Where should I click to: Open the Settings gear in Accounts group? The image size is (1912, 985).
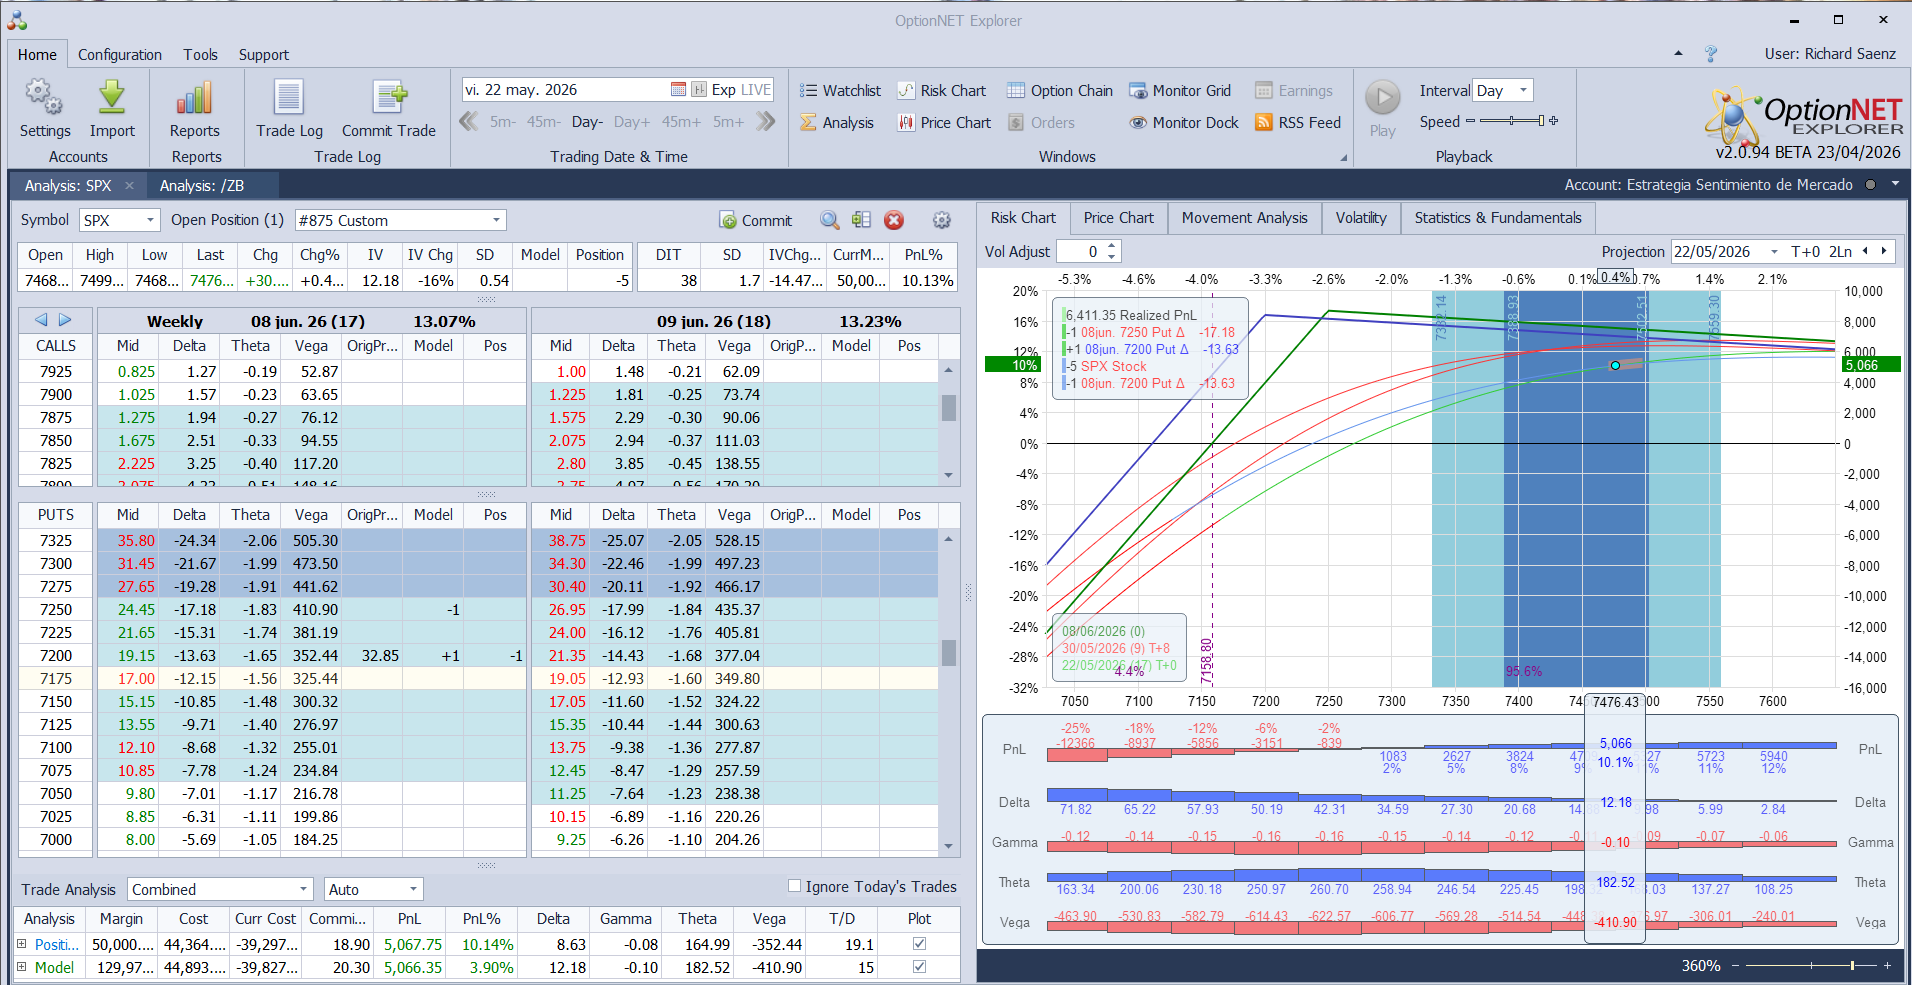[x=44, y=98]
